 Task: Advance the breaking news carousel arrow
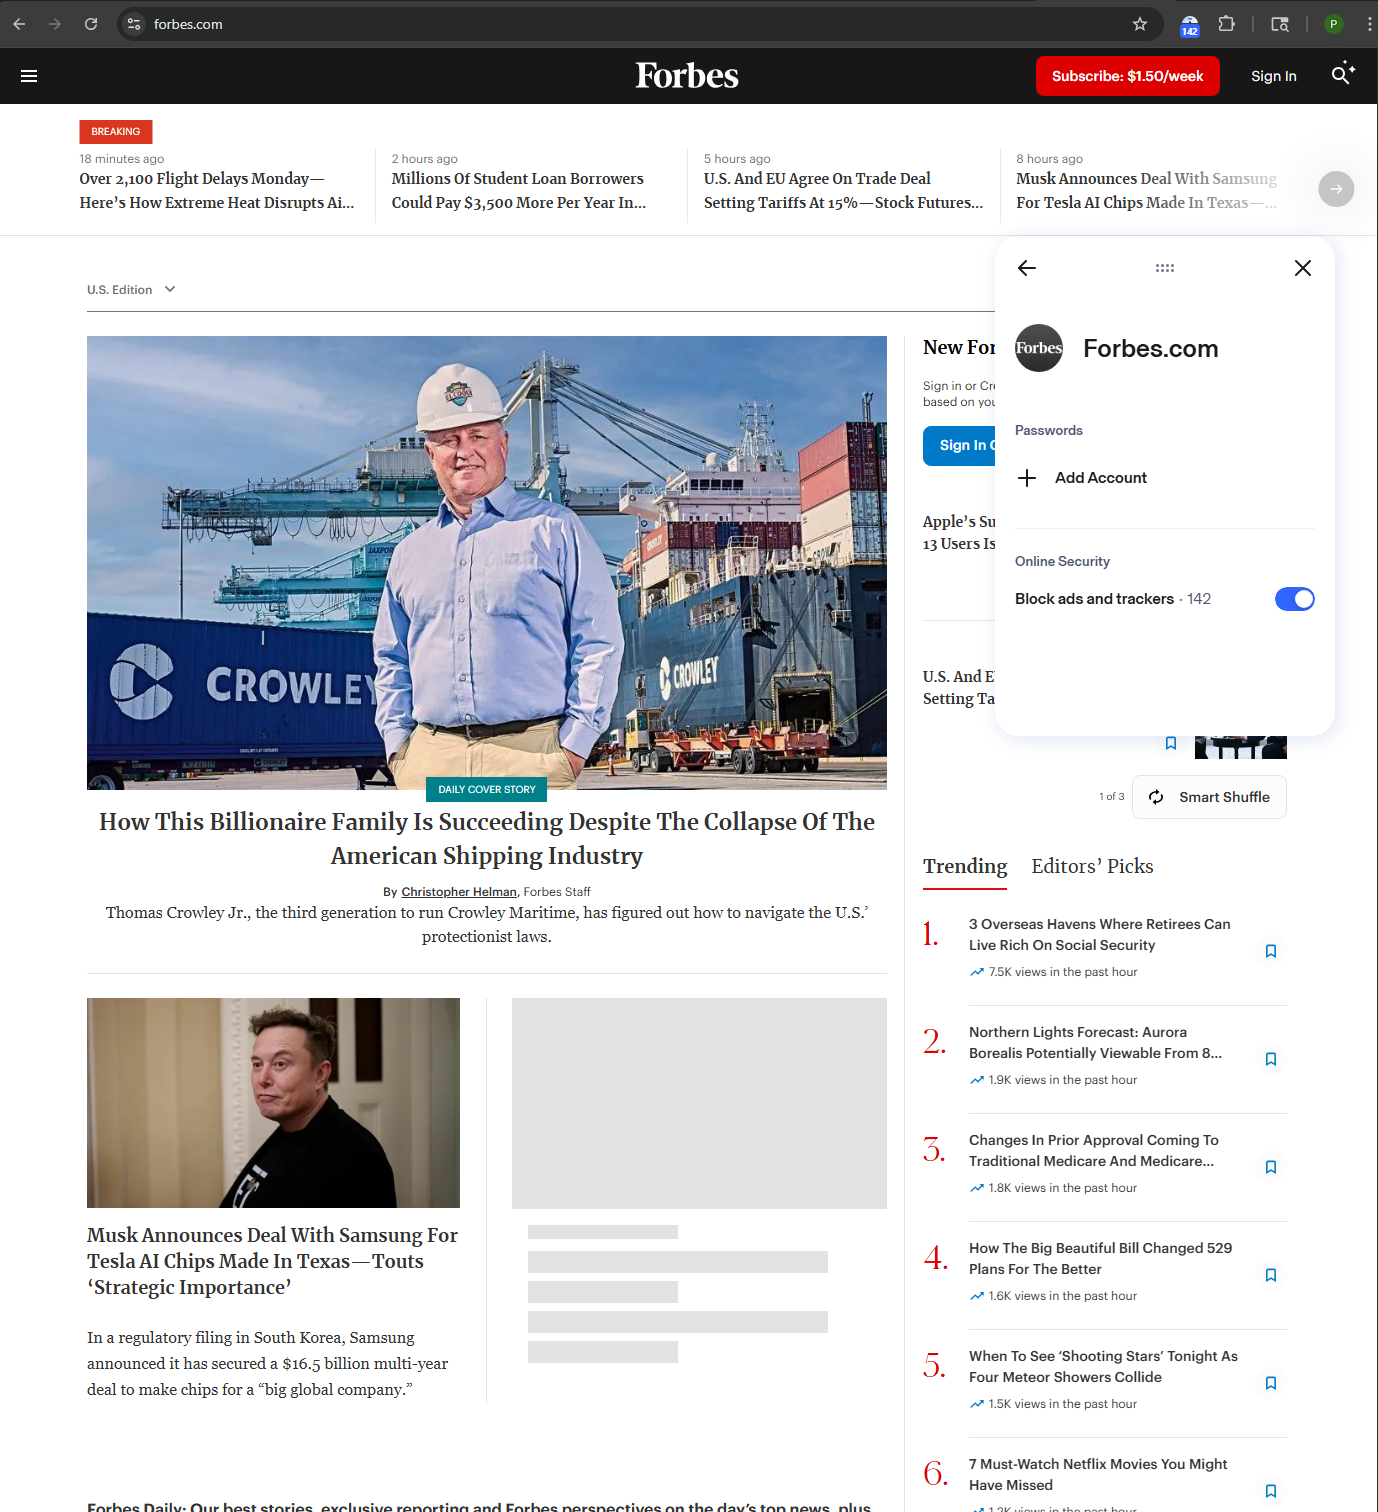1336,189
